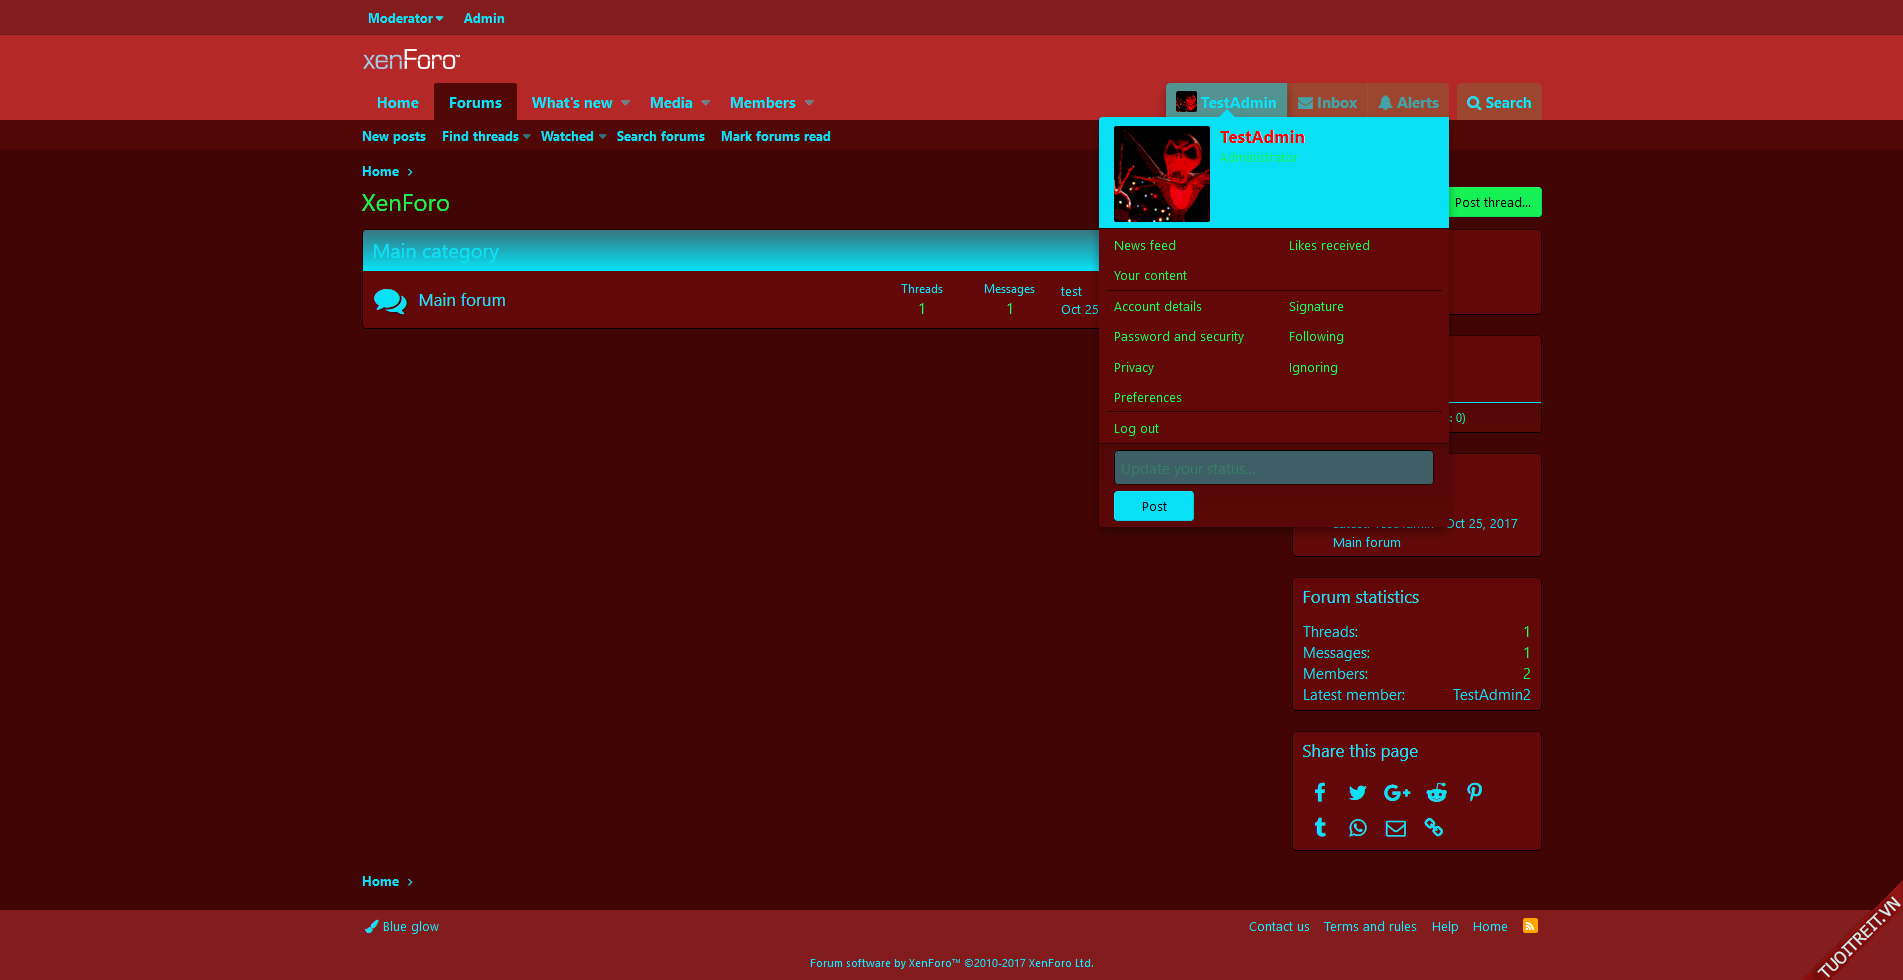Image resolution: width=1903 pixels, height=980 pixels.
Task: Copy page link via chain icon
Action: [1434, 828]
